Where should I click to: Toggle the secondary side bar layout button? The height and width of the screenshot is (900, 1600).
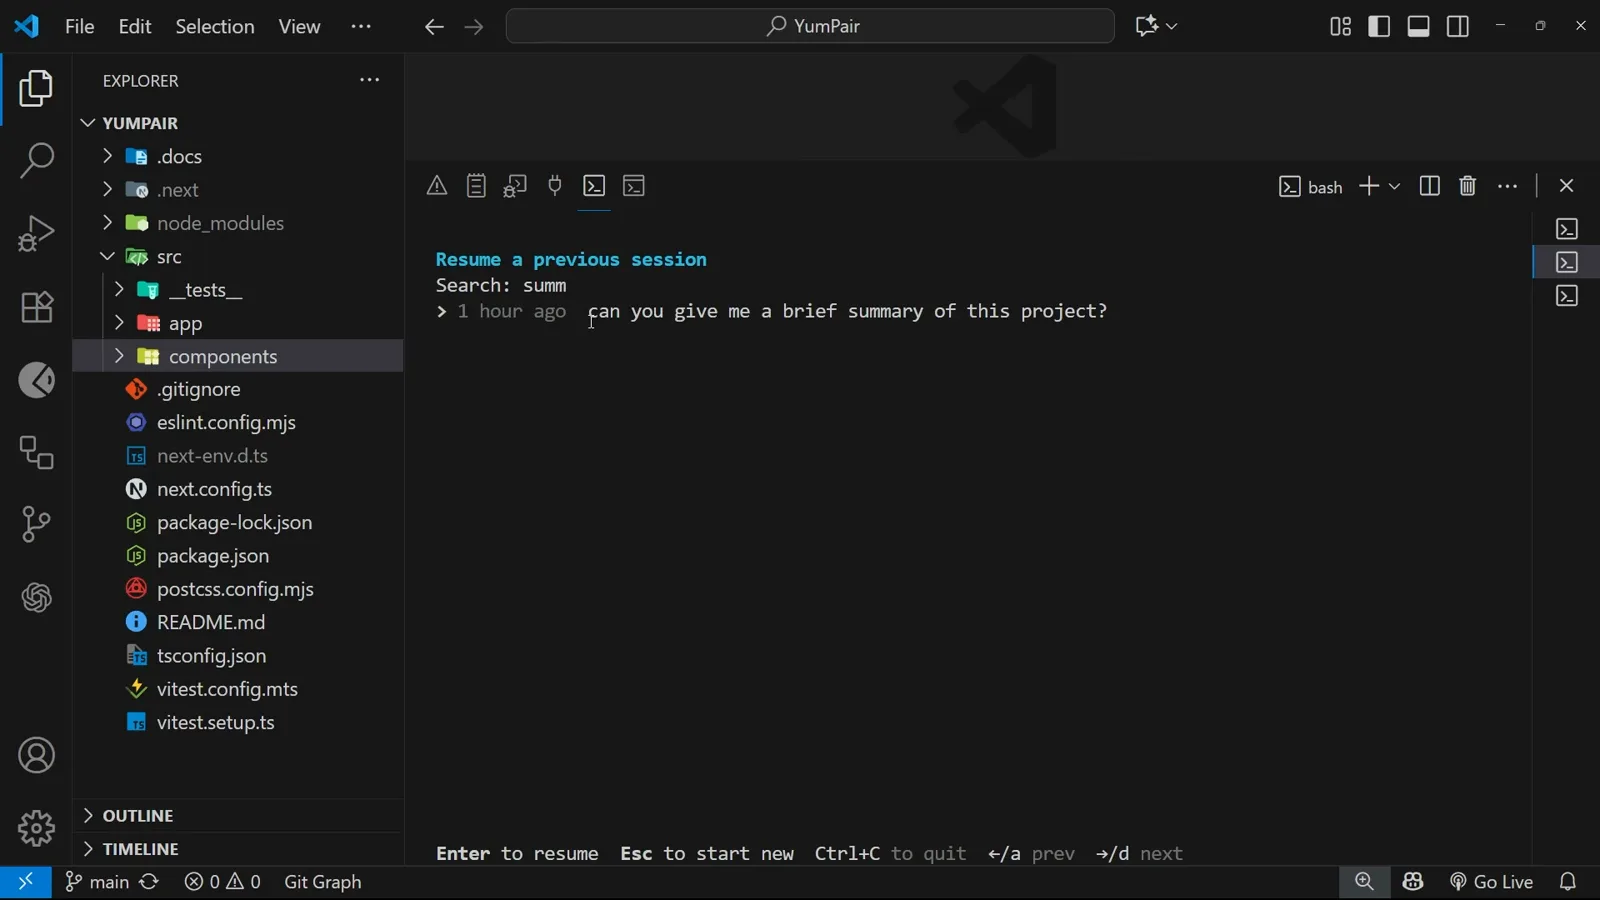point(1458,26)
